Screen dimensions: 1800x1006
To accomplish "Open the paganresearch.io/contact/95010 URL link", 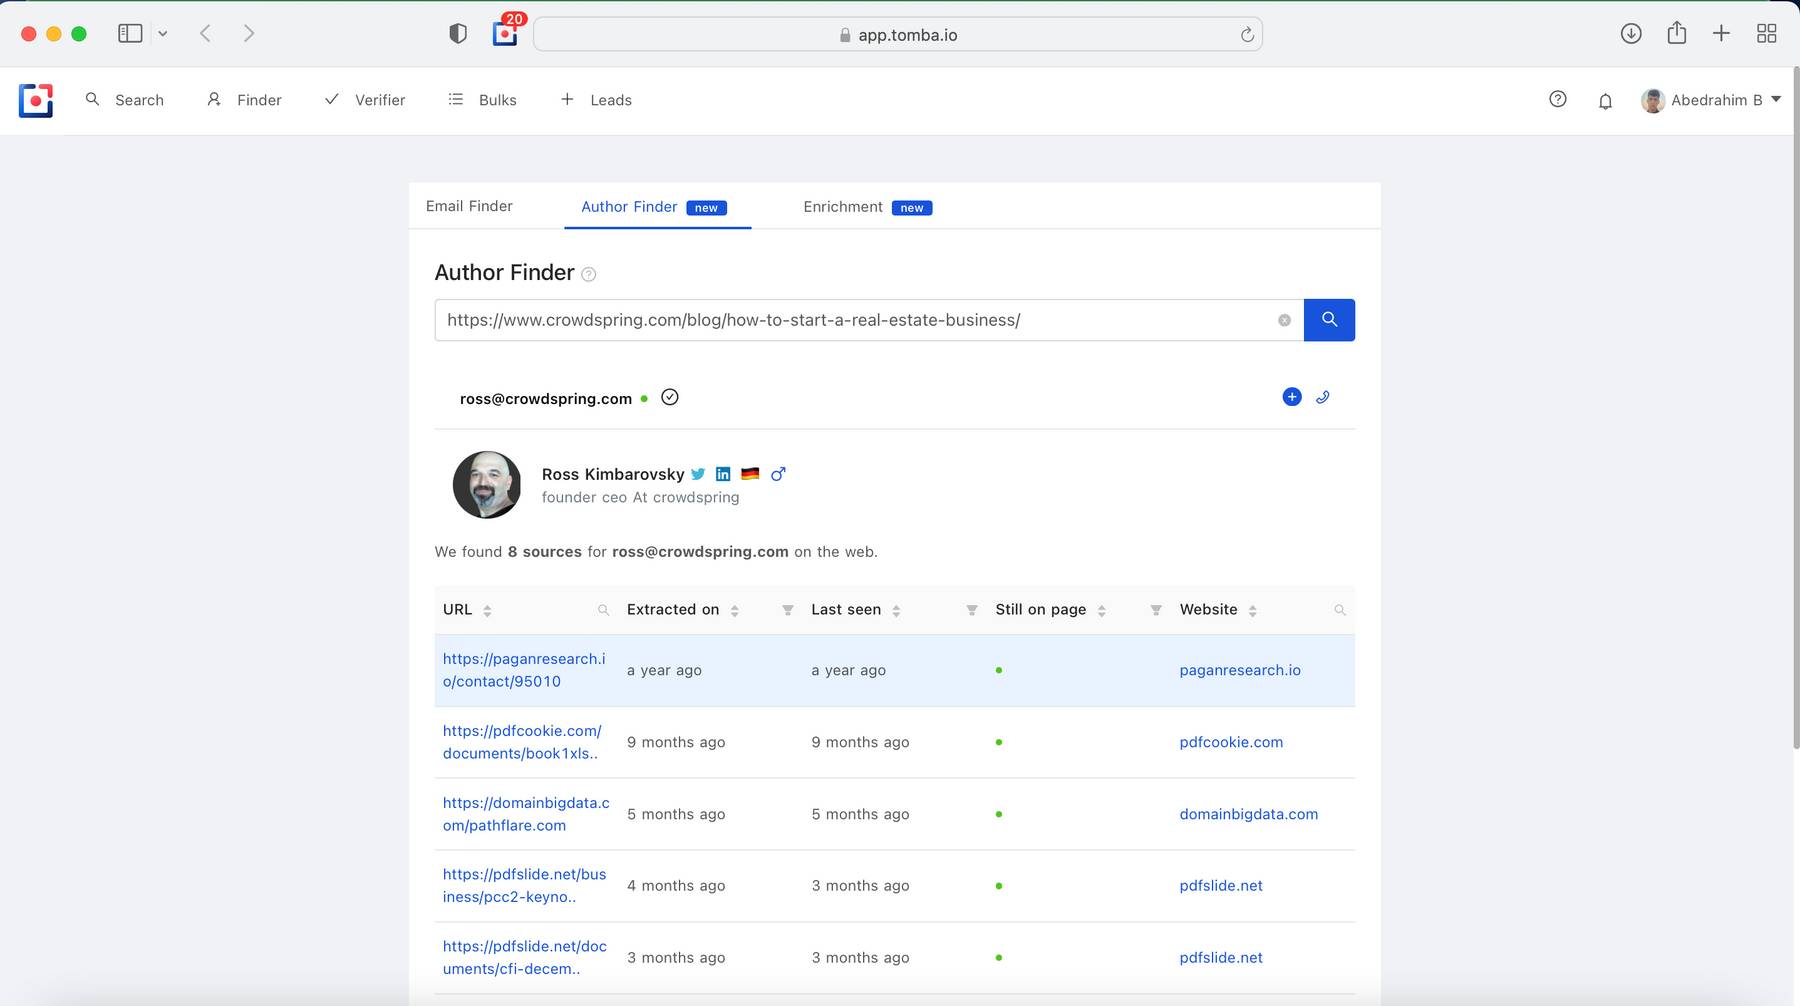I will (x=524, y=670).
